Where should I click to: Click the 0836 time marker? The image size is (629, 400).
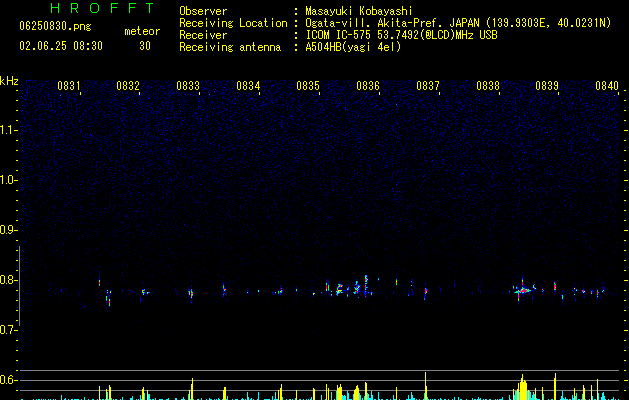tap(368, 86)
